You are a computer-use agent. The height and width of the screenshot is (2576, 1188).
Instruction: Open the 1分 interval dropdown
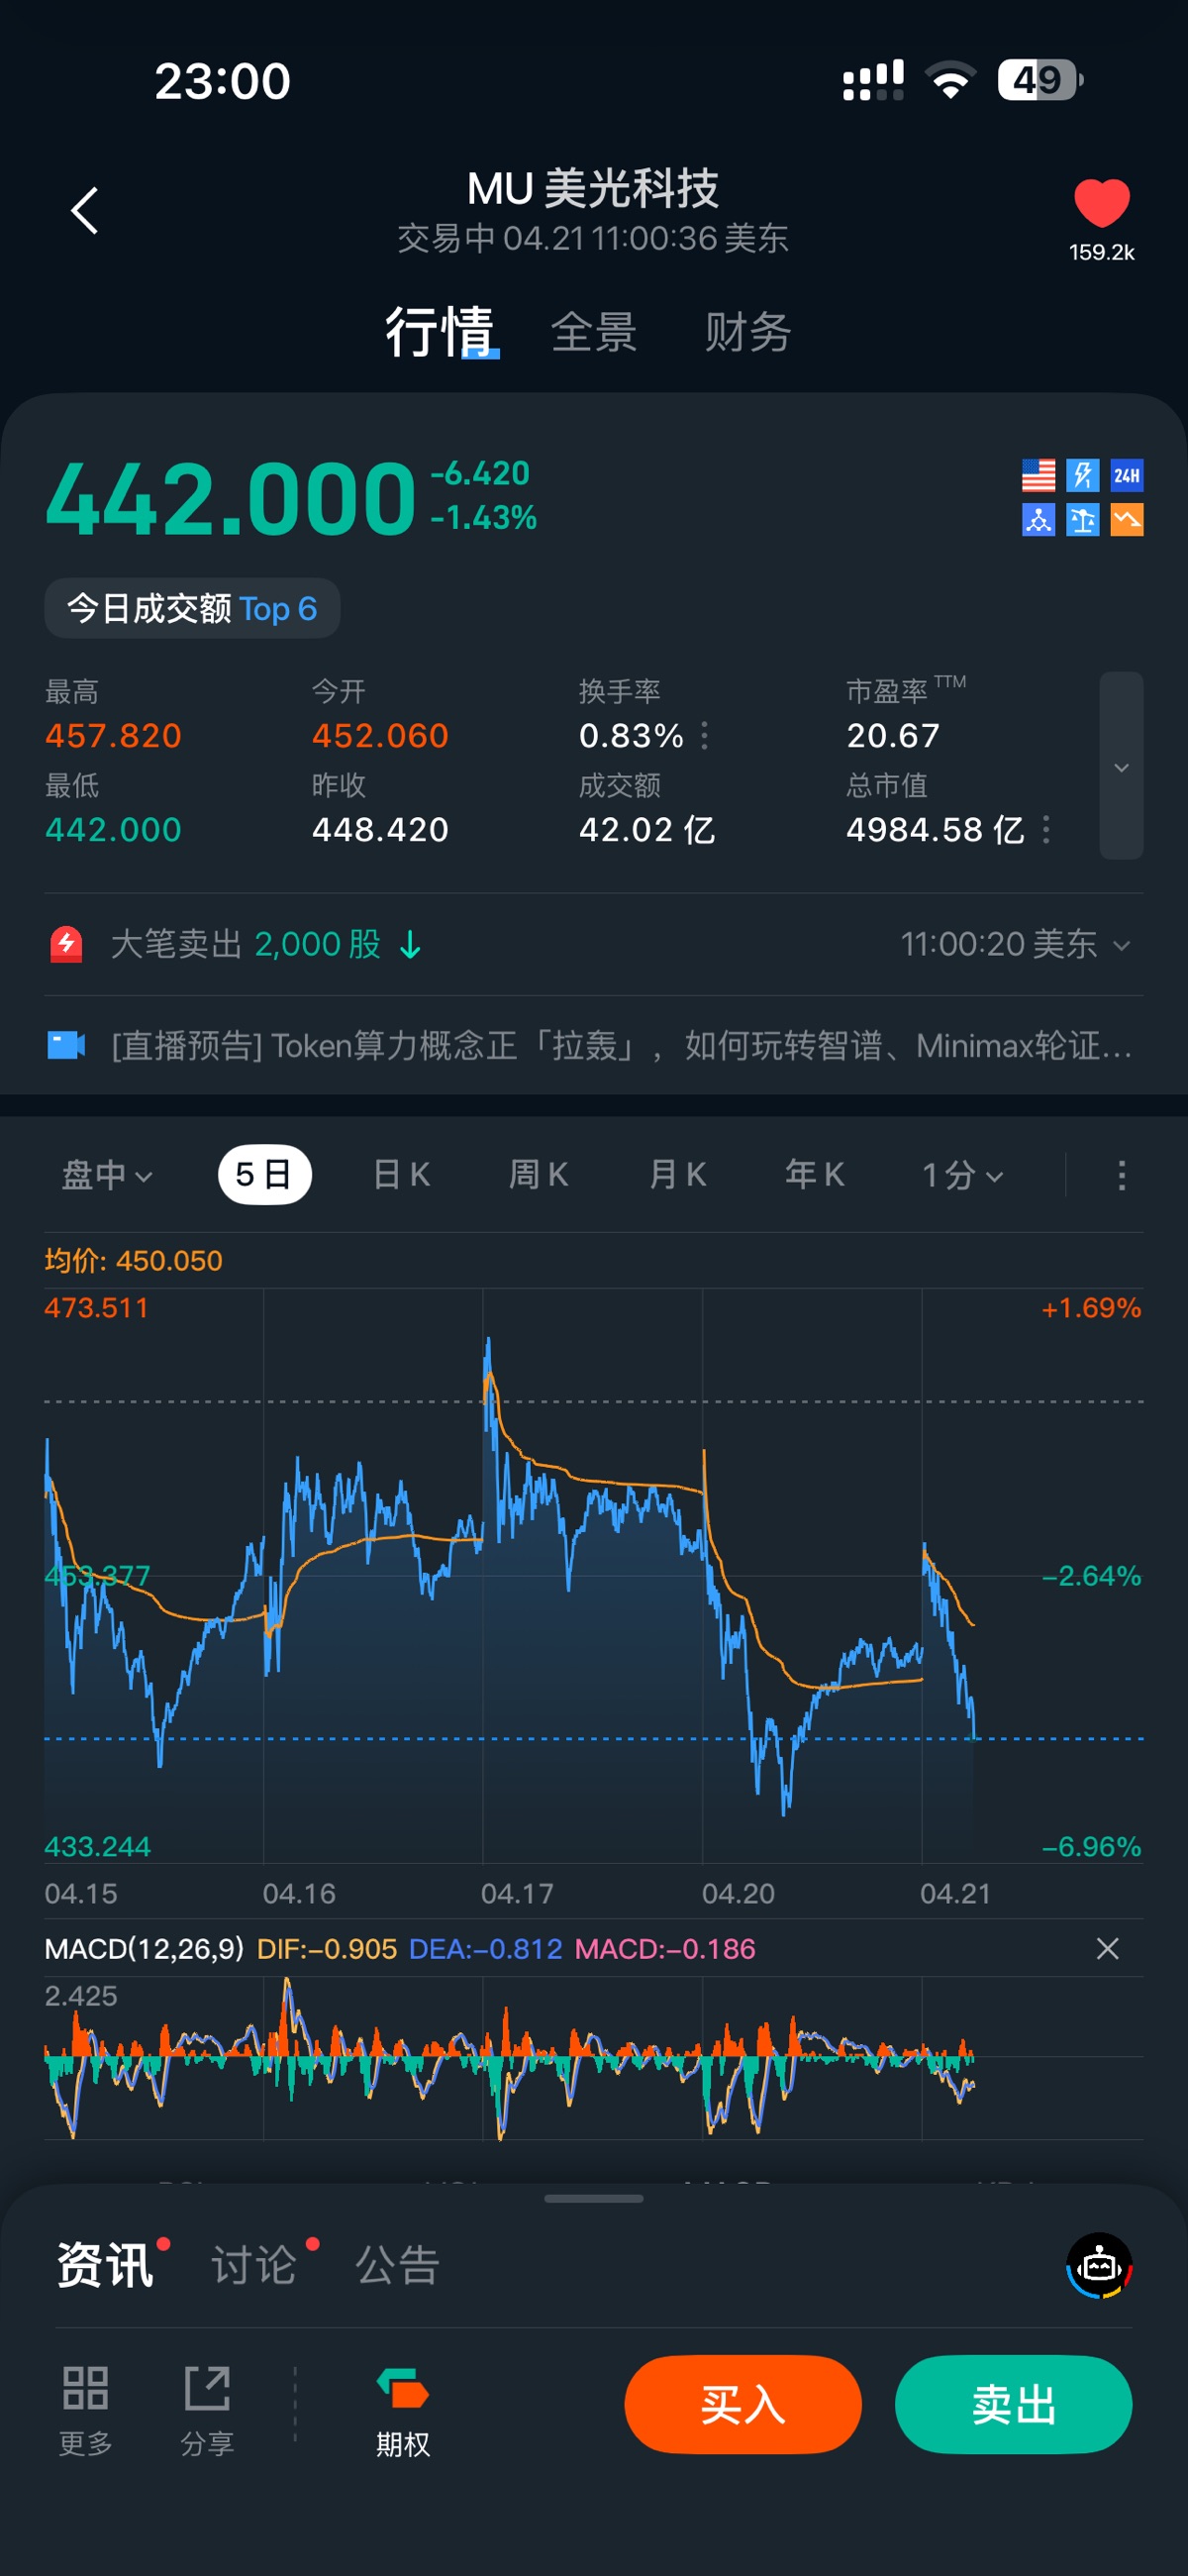coord(961,1175)
